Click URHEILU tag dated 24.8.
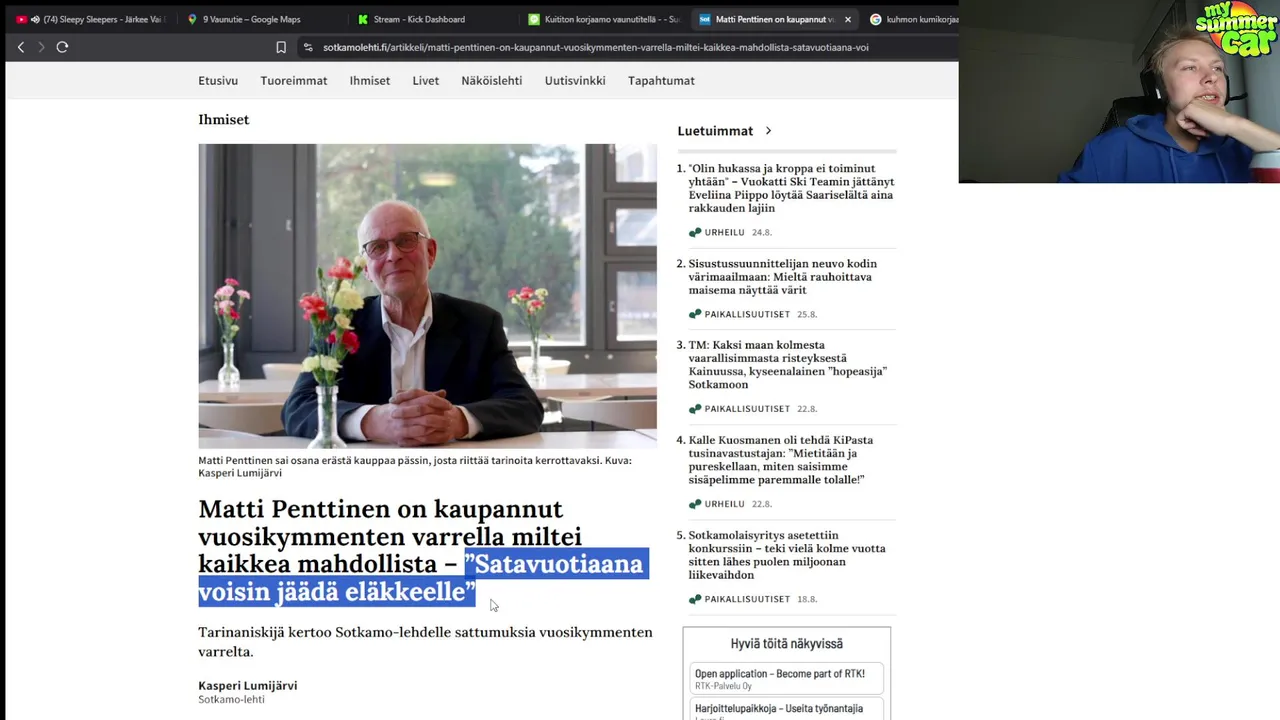 click(725, 232)
